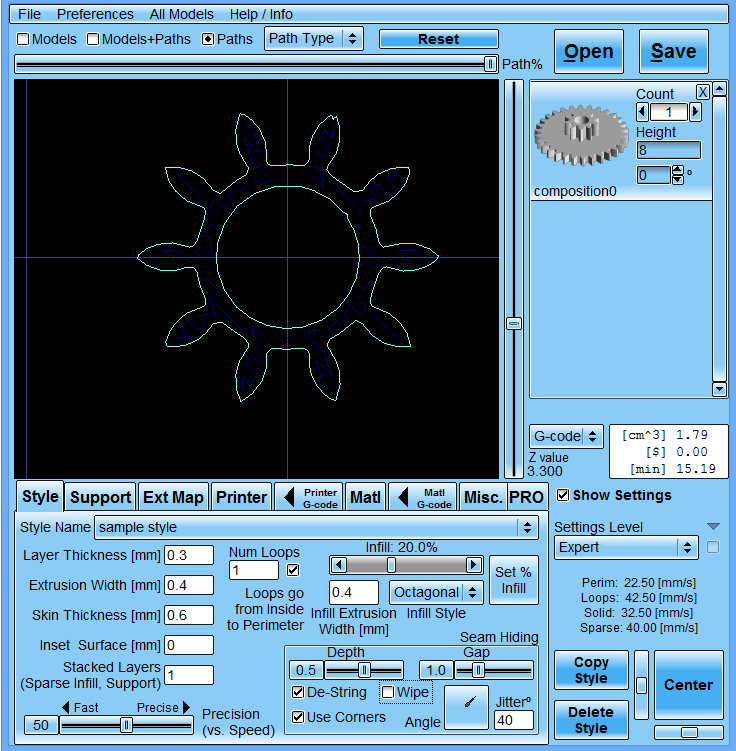Click the Fast precision arrow
Viewport: 736px width, 751px height.
(x=66, y=708)
